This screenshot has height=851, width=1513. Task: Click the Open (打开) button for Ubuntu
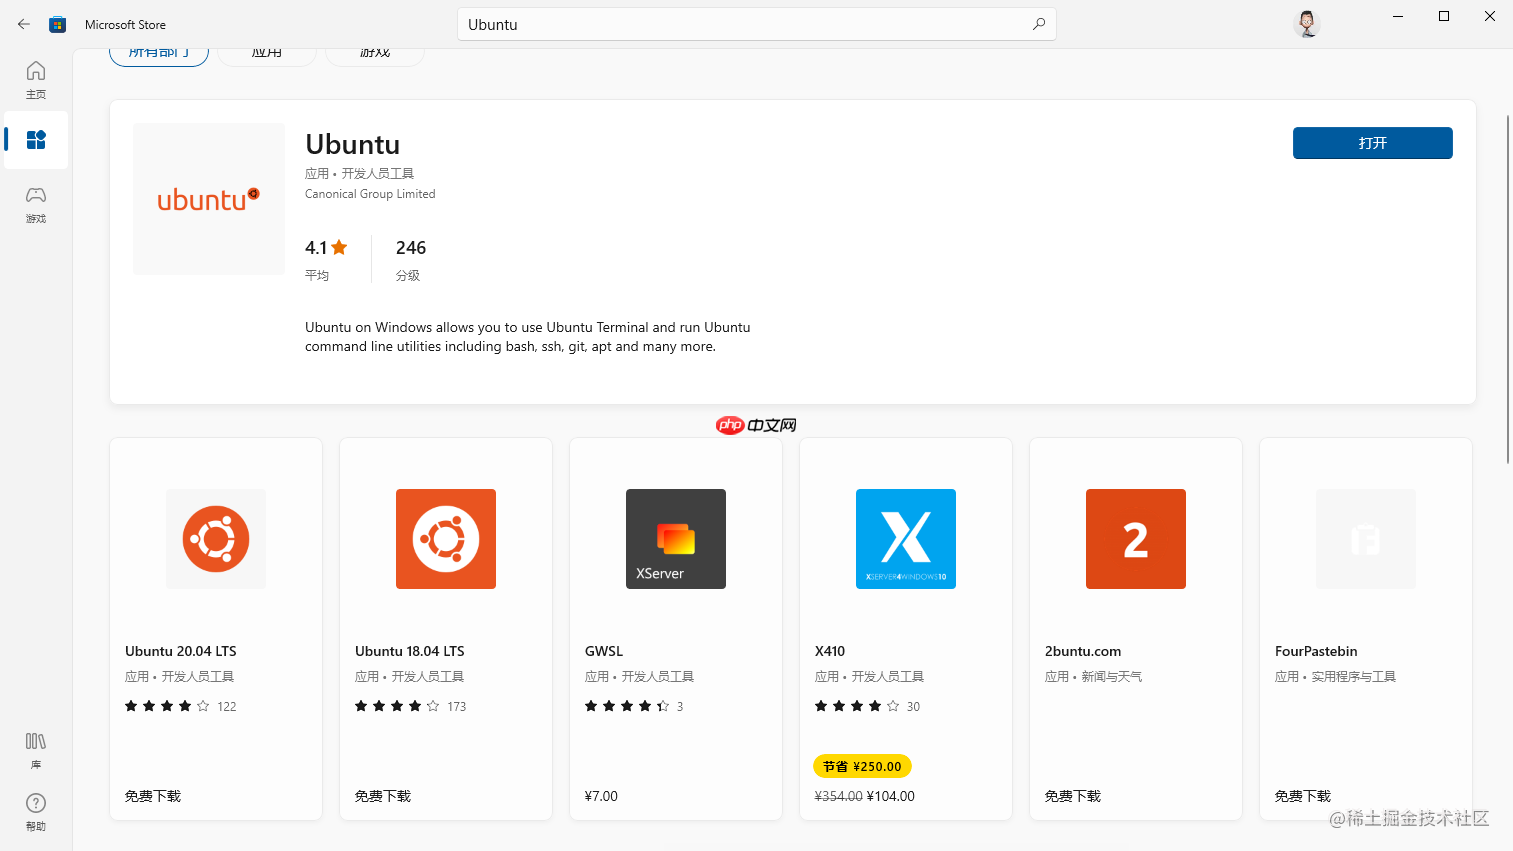[x=1372, y=143]
